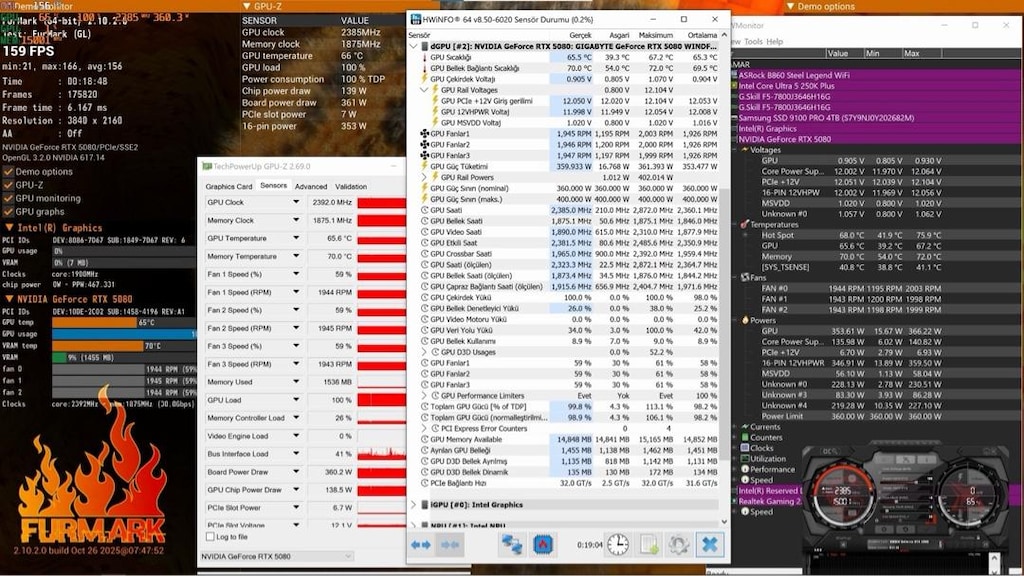Collapse FurMark NVIDIA GeForce RTX 5080 section

click(x=9, y=299)
